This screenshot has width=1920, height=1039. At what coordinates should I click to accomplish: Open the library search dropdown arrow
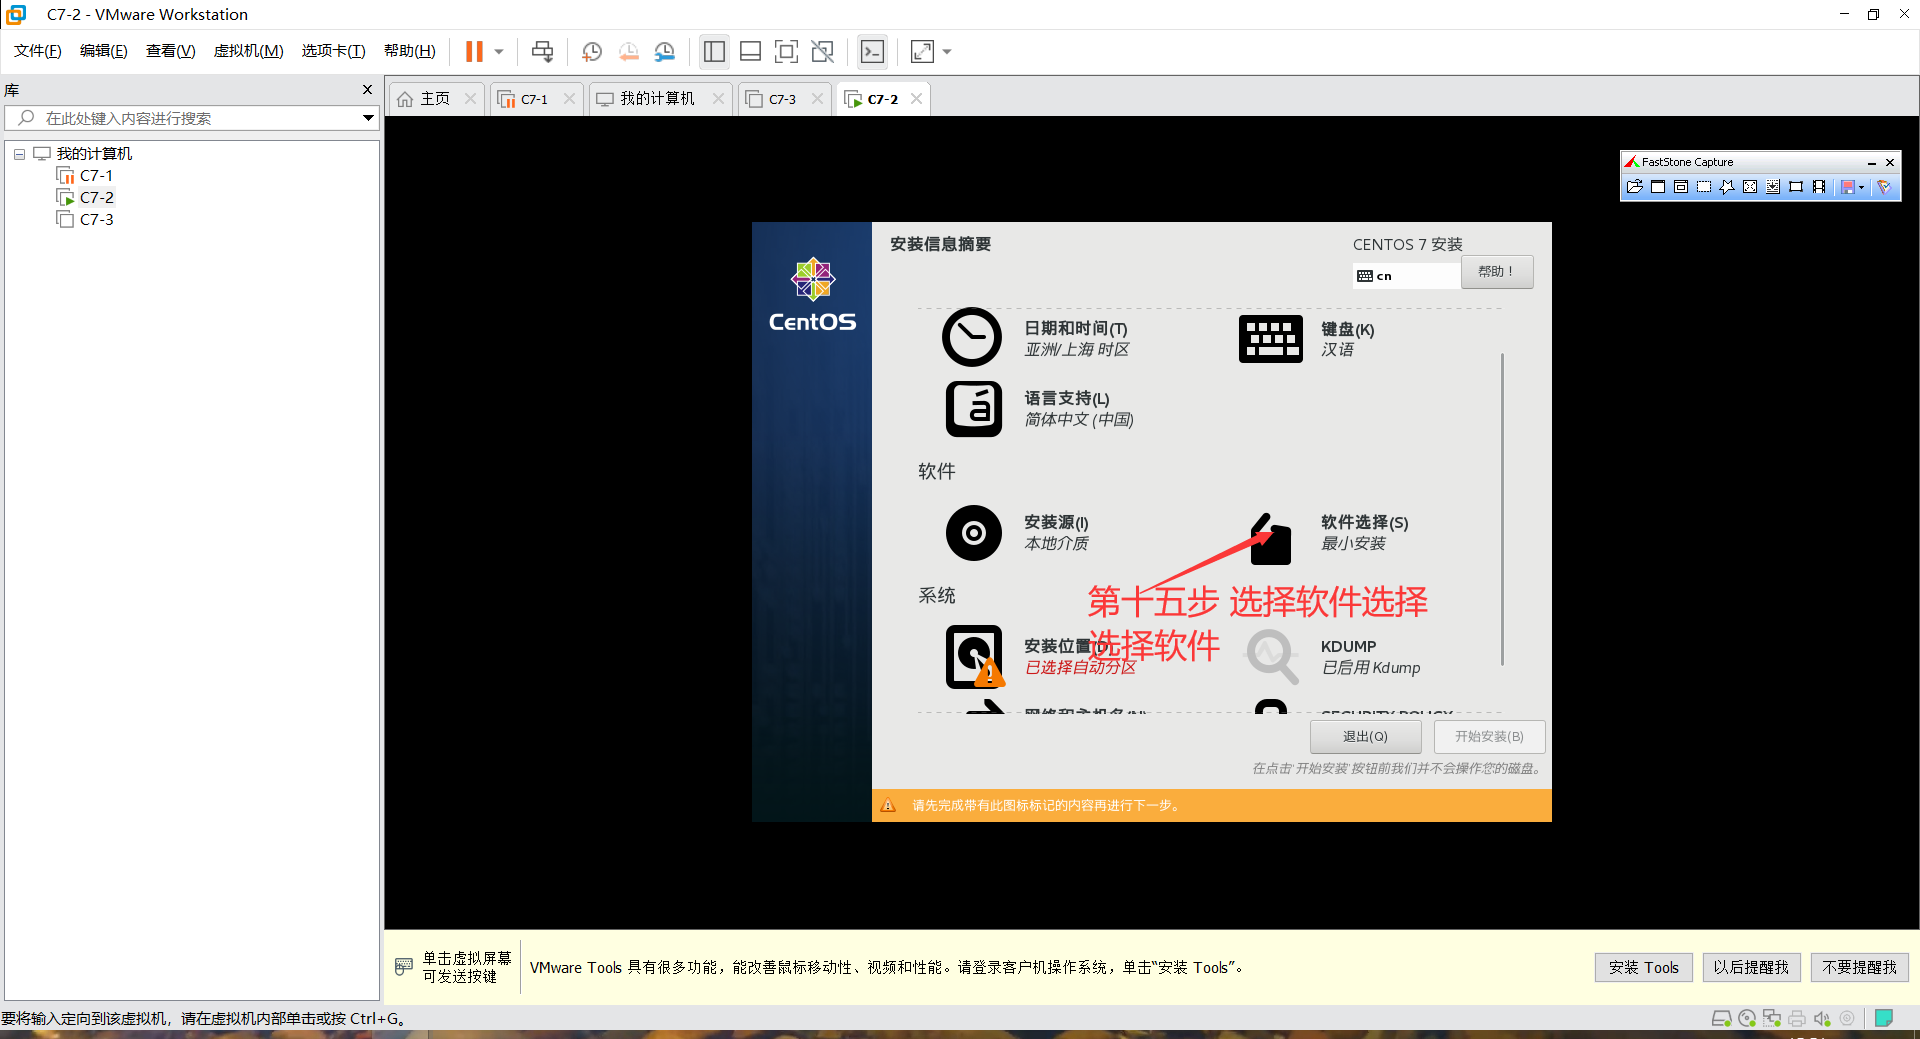click(x=368, y=118)
